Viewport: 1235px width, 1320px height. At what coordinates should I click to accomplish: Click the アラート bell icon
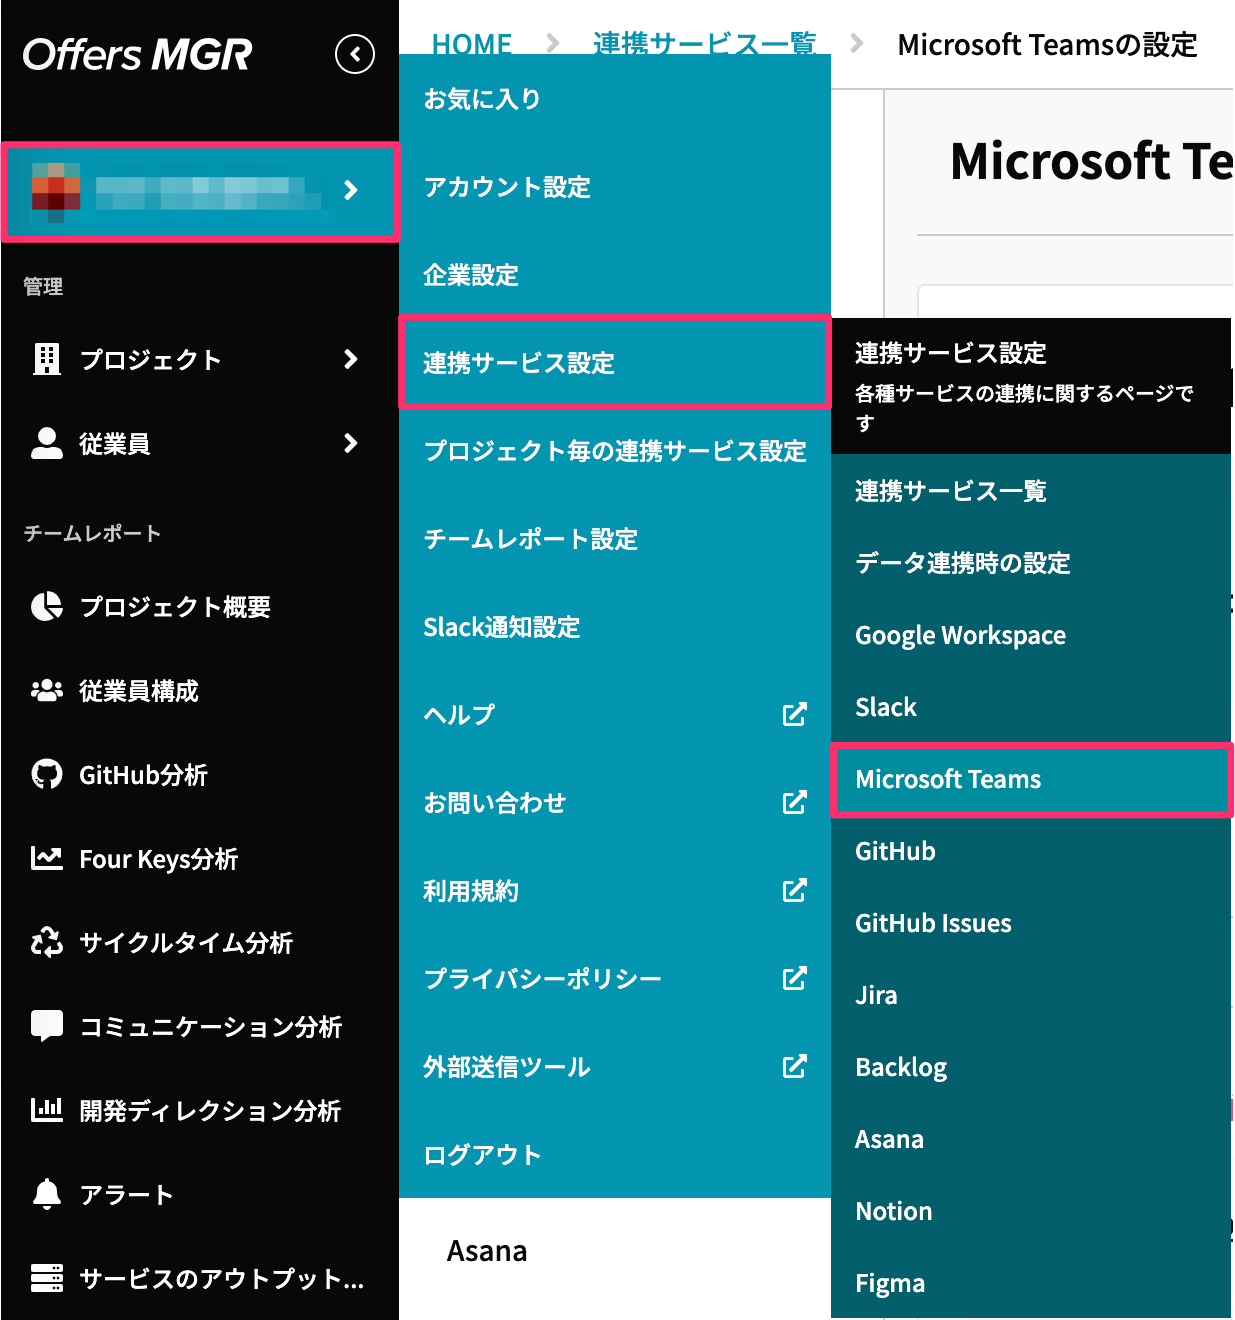pos(46,1194)
